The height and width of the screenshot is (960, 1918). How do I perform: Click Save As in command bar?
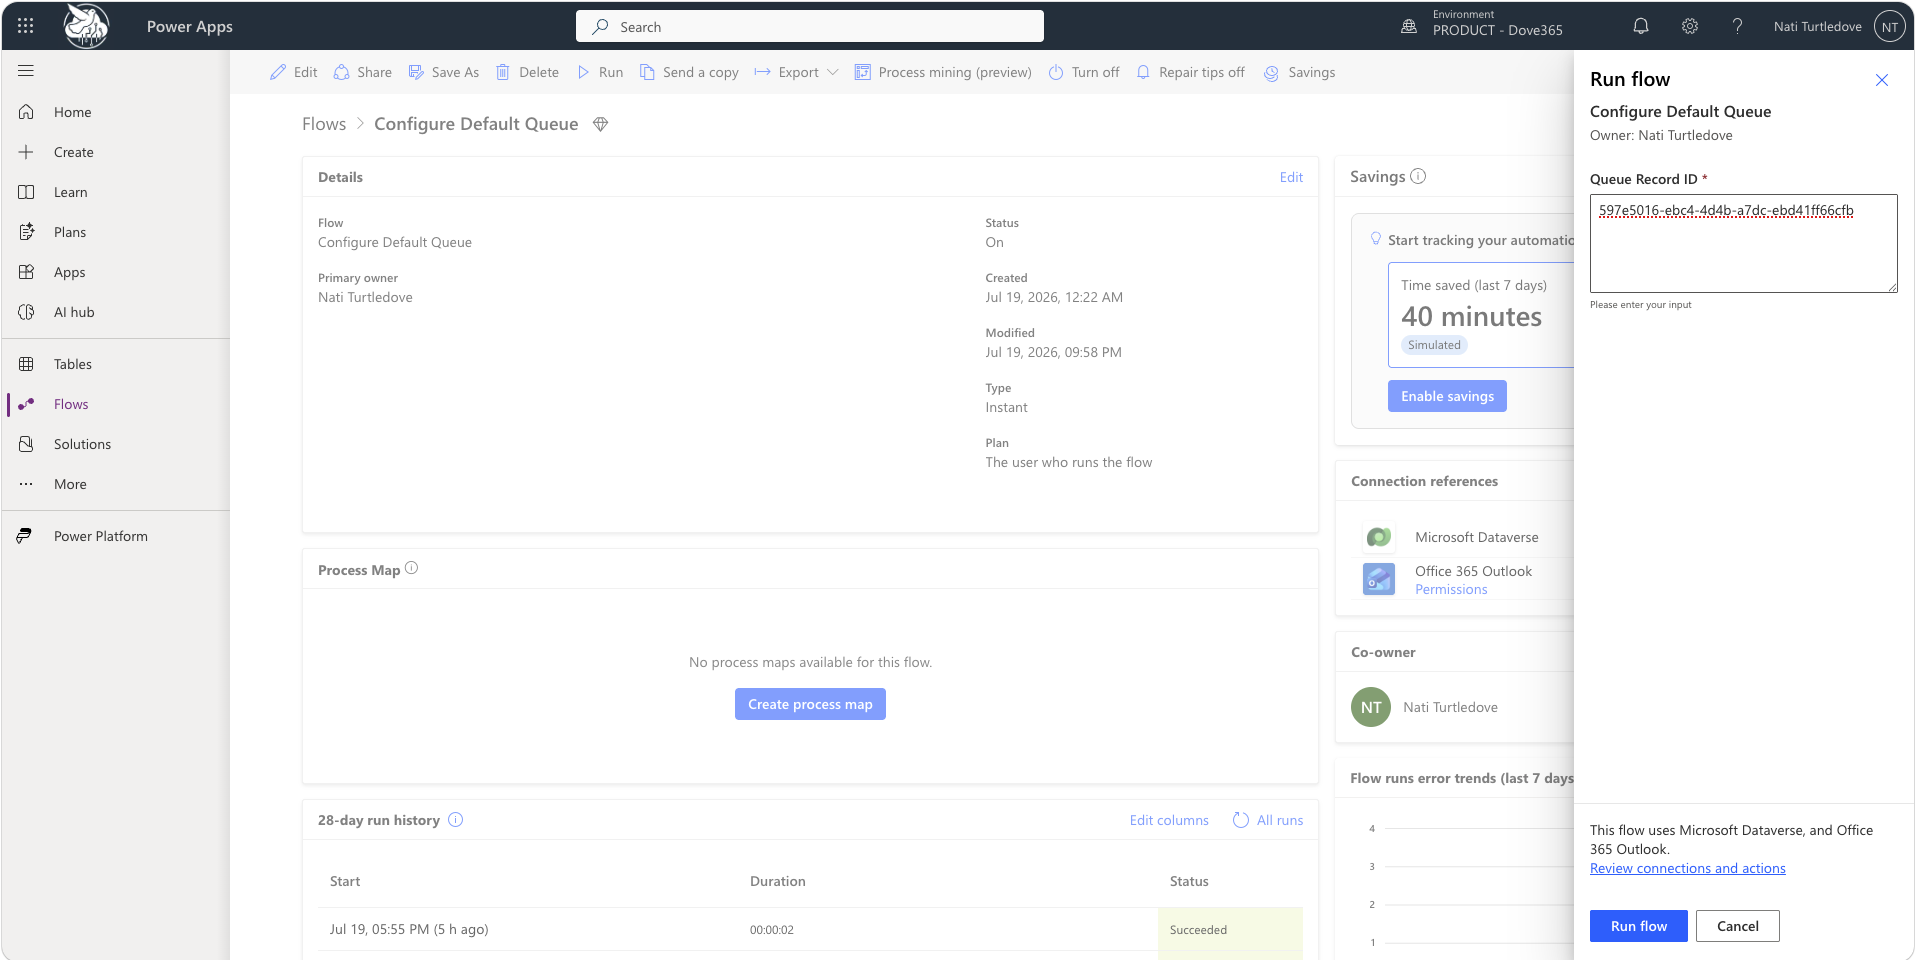444,72
